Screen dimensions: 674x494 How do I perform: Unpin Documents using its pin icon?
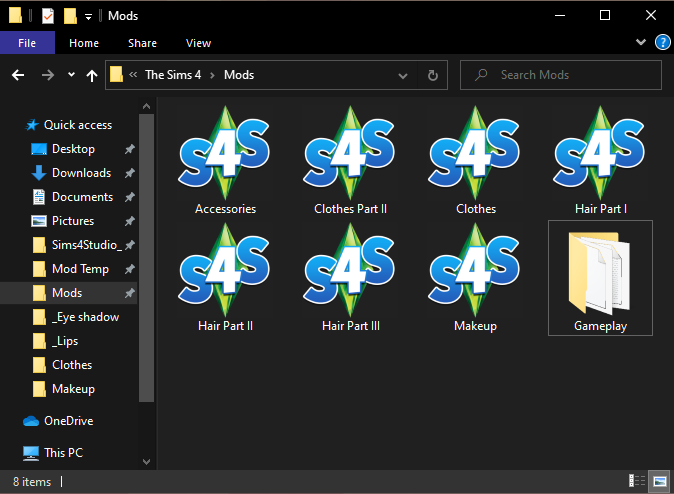click(x=129, y=197)
